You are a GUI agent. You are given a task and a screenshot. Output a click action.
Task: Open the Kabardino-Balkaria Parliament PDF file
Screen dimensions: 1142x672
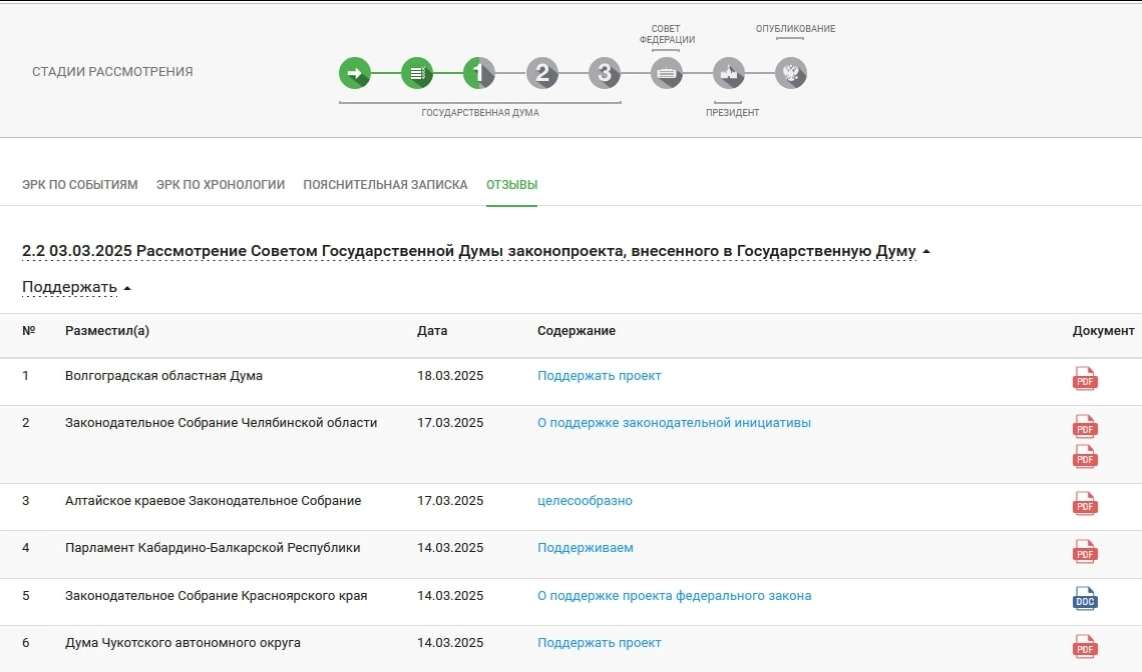(1085, 551)
